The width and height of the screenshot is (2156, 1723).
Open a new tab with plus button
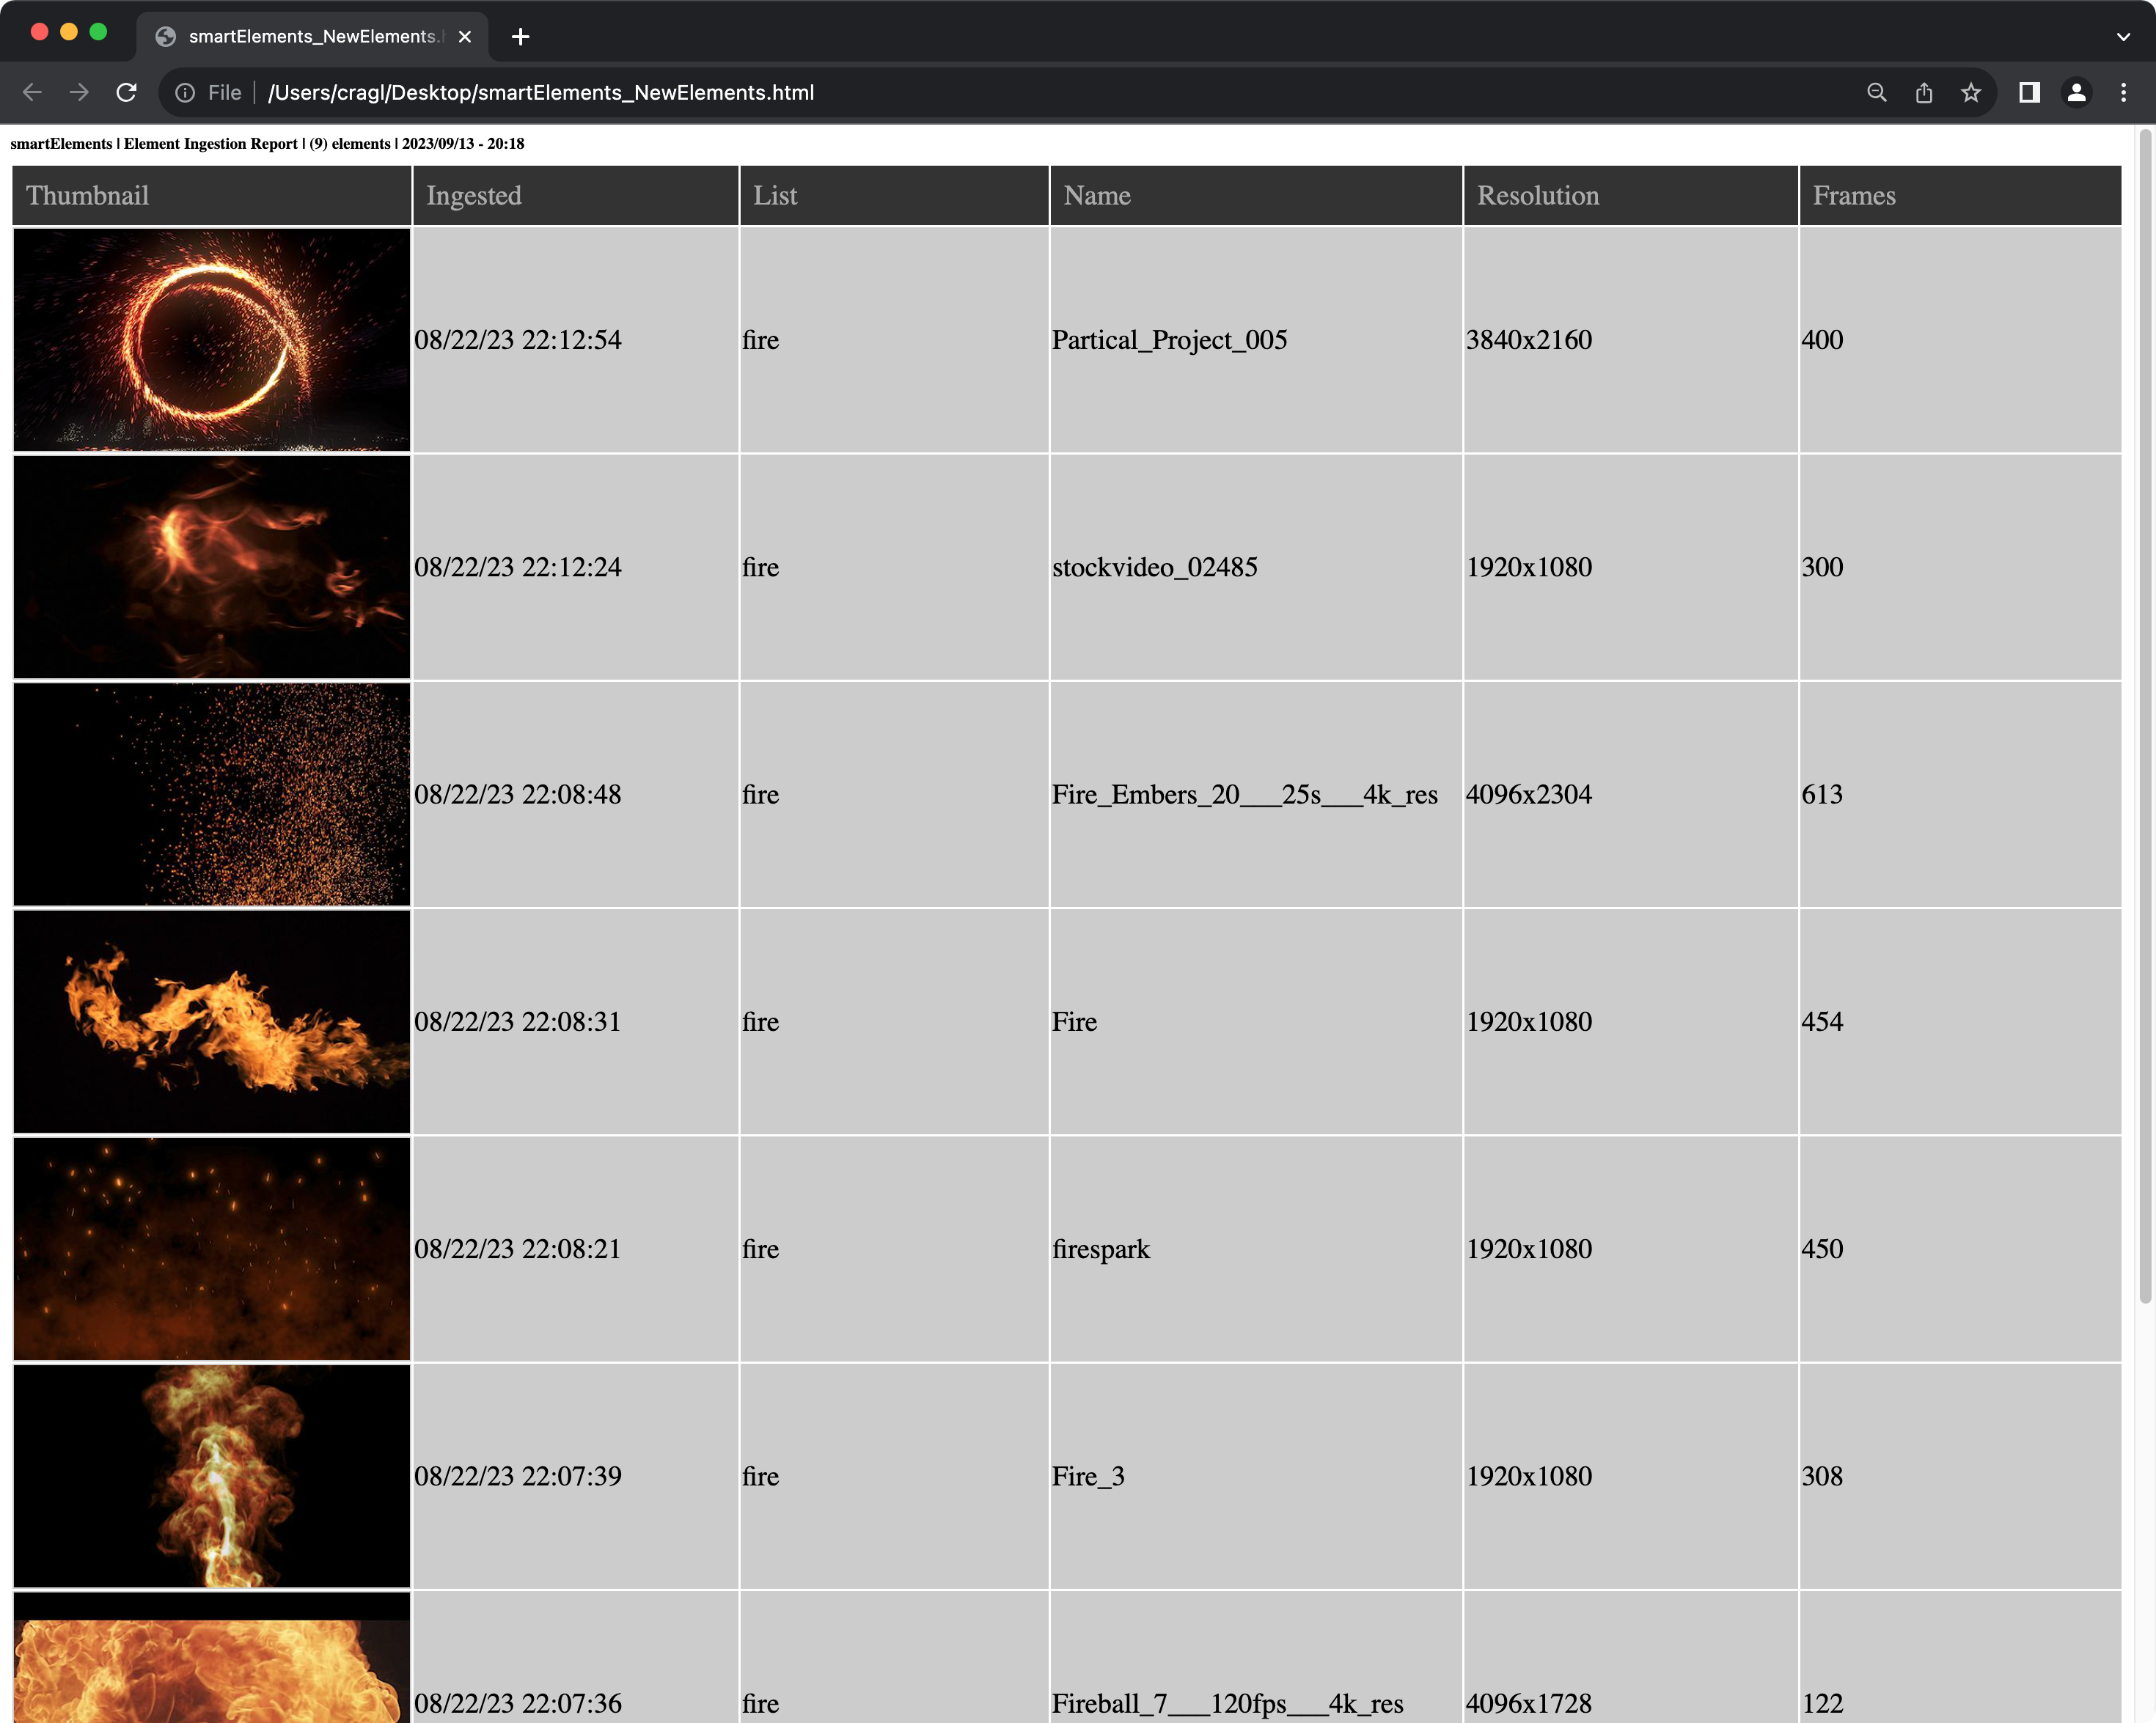(x=520, y=37)
